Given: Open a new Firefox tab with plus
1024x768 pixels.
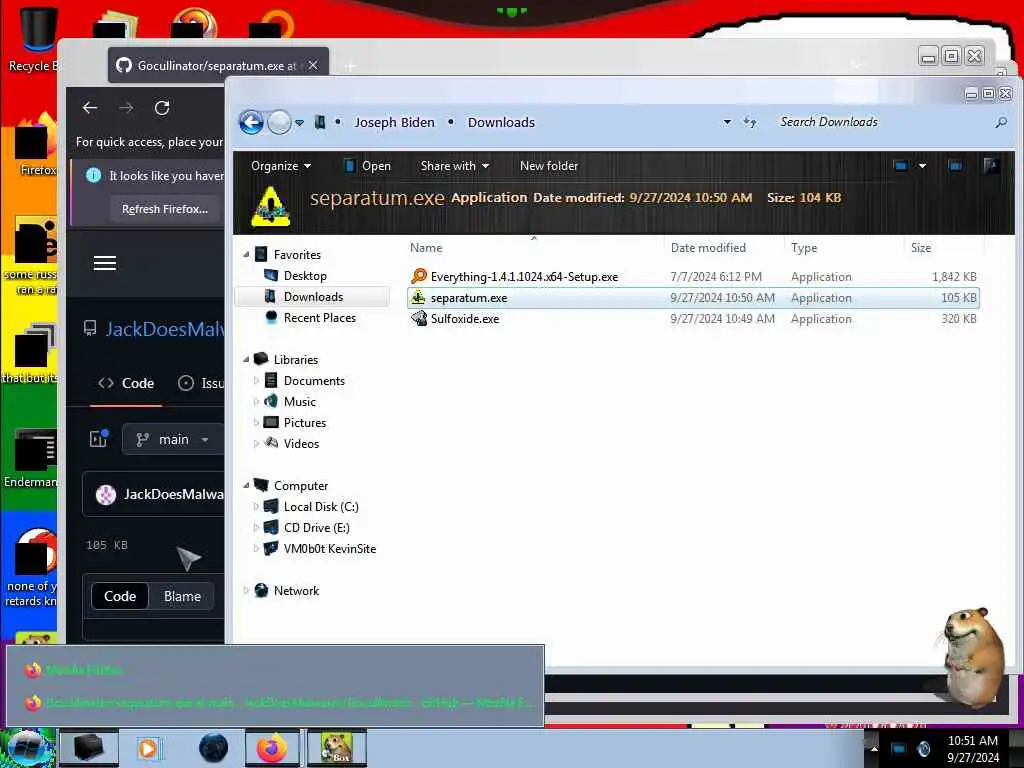Looking at the screenshot, I should (349, 66).
